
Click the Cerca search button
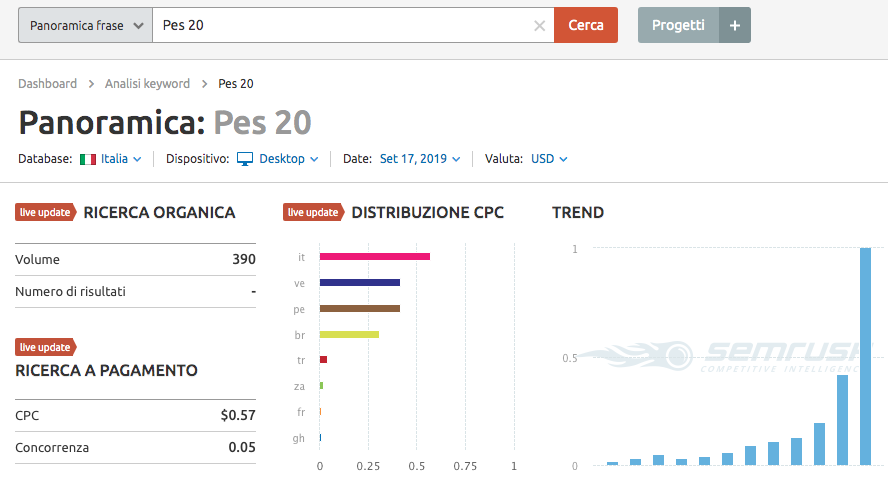pos(586,25)
